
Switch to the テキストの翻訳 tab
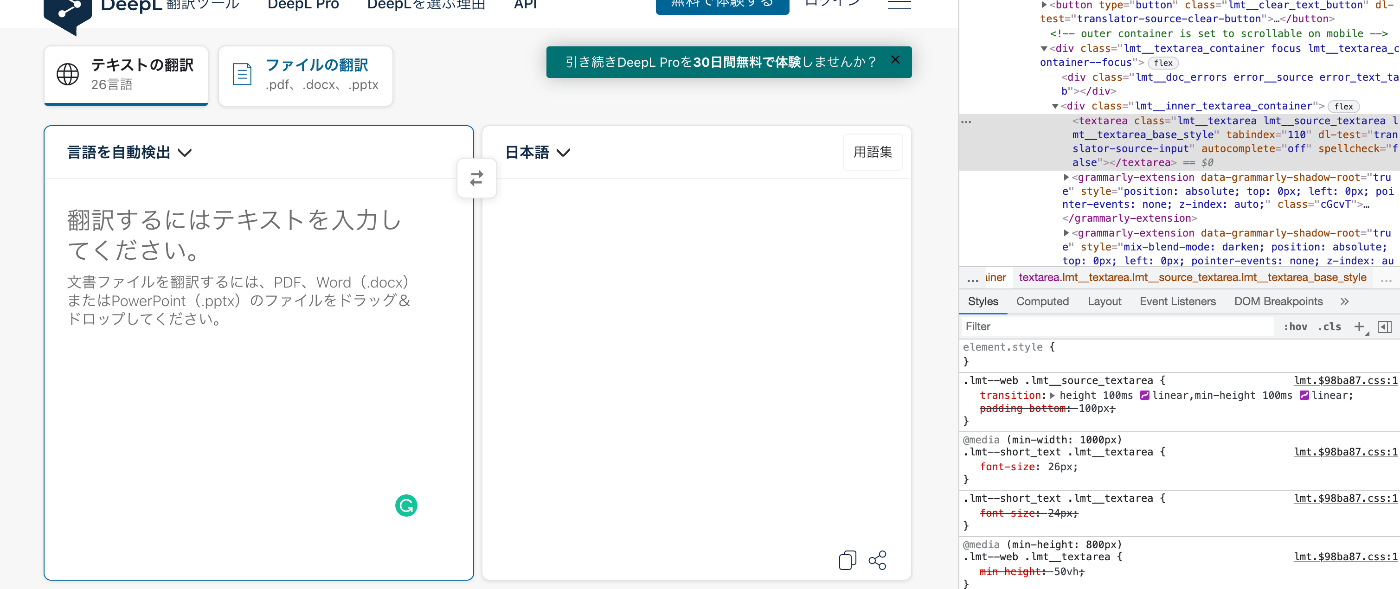point(126,75)
